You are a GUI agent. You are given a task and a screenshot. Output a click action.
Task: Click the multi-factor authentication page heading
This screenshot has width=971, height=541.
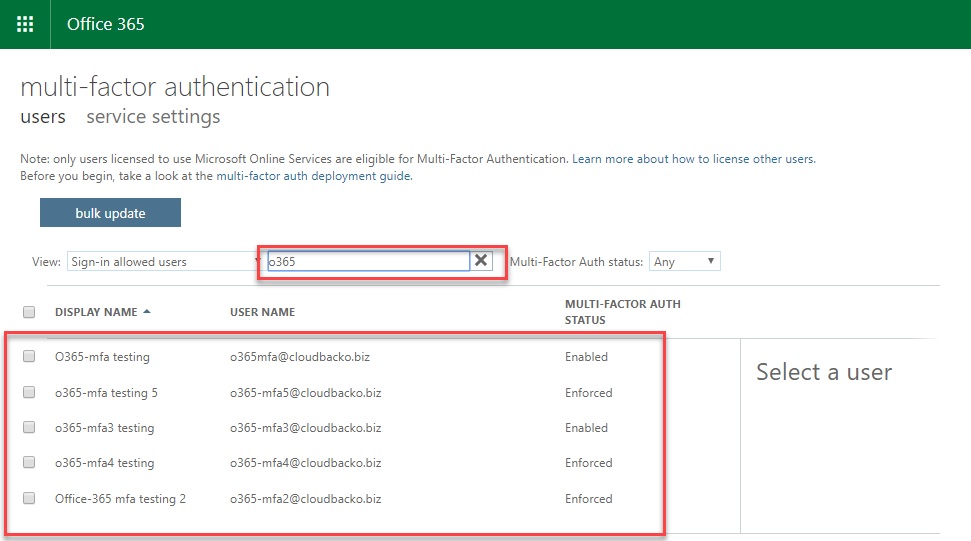(x=175, y=87)
